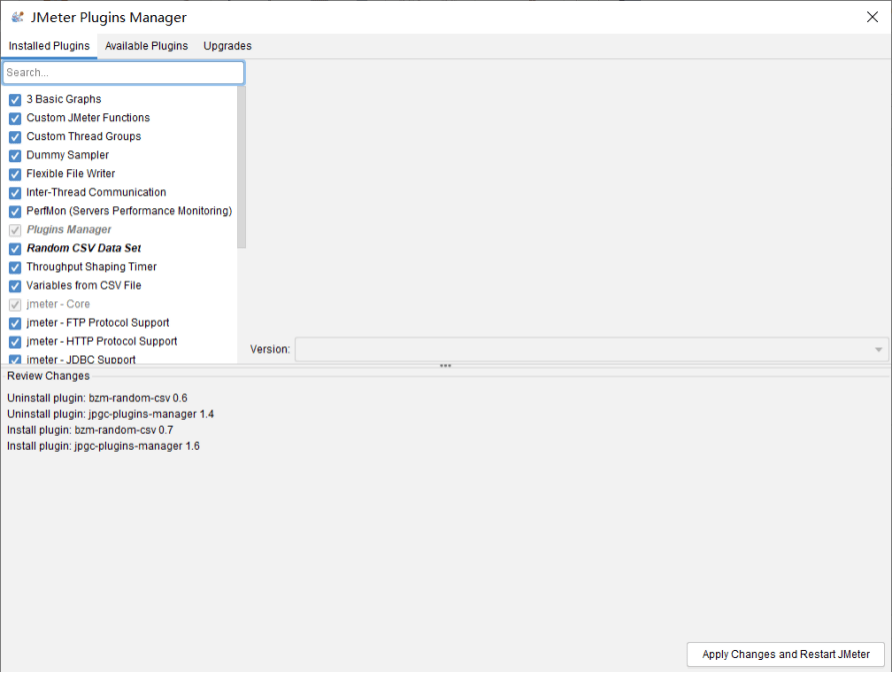Image resolution: width=894 pixels, height=674 pixels.
Task: Switch to the Installed Plugins tab
Action: (49, 46)
